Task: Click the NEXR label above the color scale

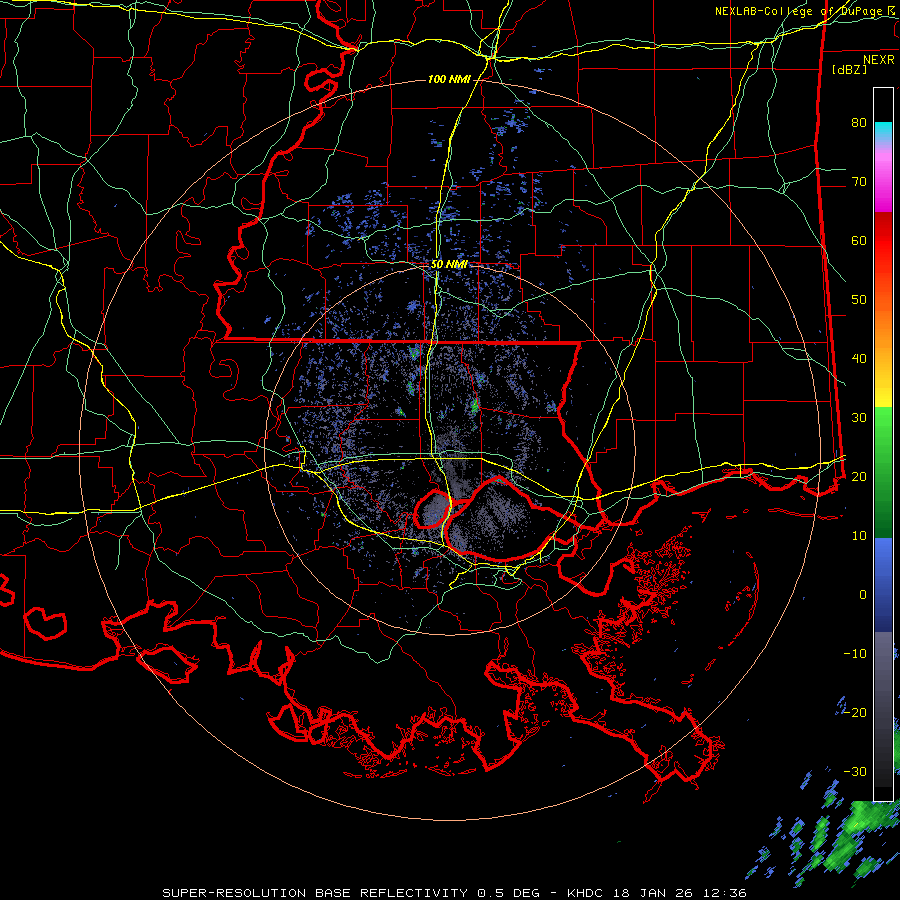Action: pos(879,60)
